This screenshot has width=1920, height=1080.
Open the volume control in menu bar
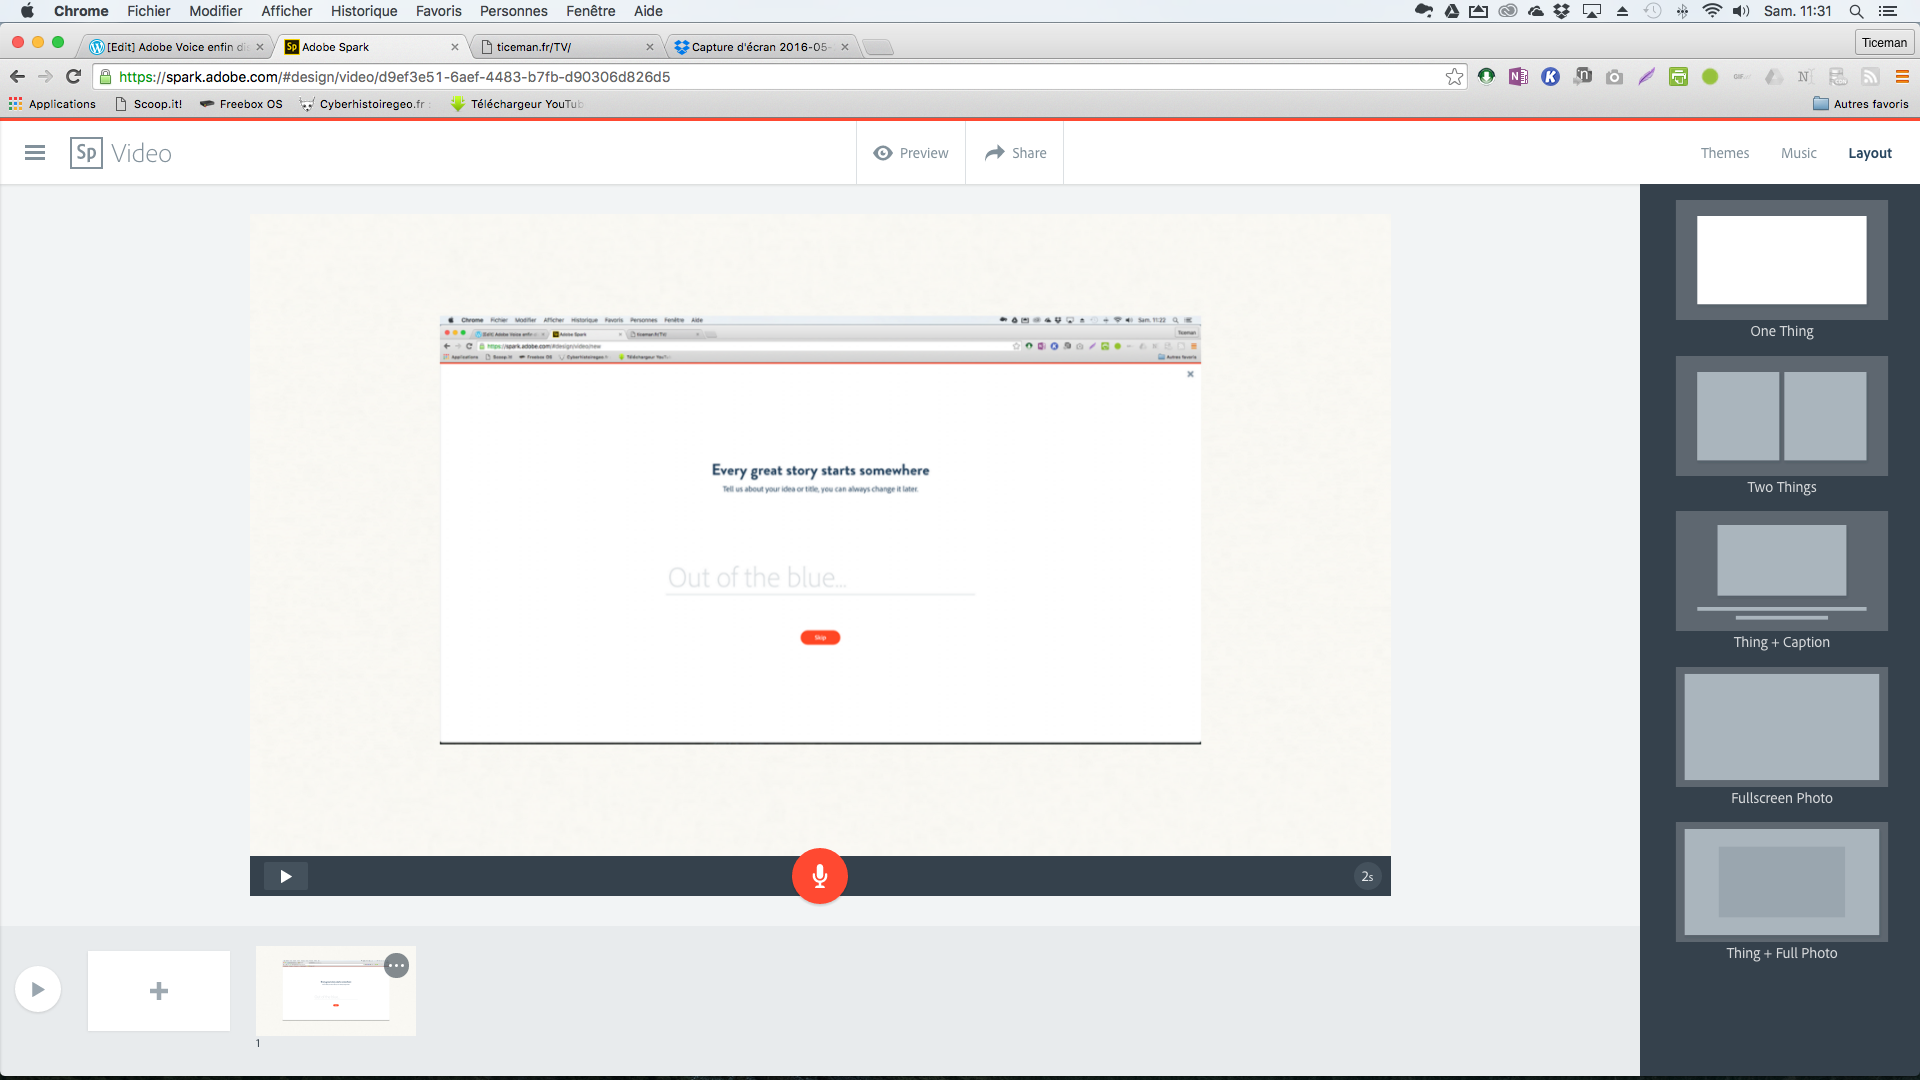[x=1741, y=11]
